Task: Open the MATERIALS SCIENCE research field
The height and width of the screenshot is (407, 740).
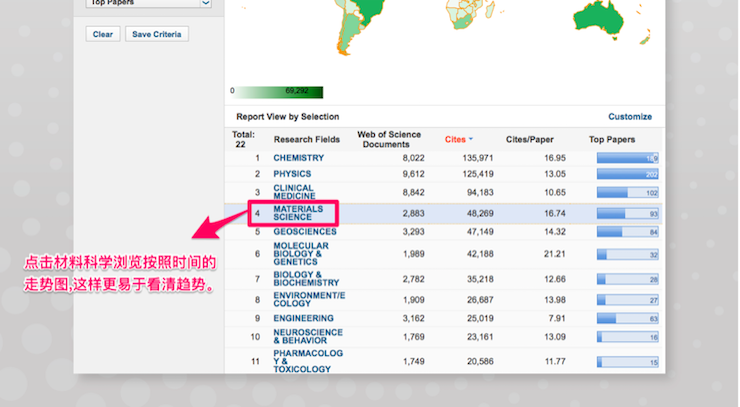Action: (x=298, y=213)
